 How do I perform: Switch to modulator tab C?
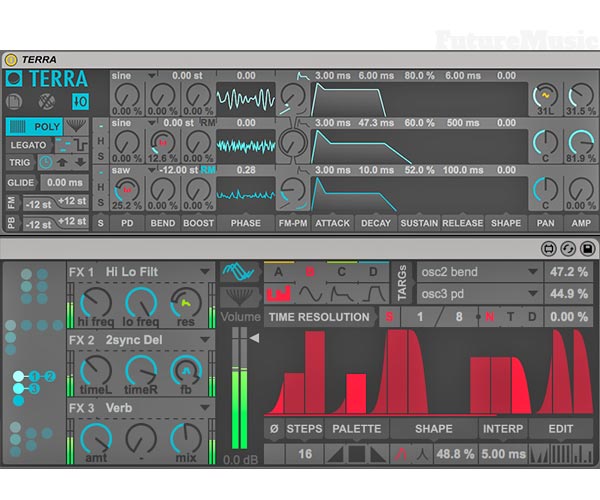pyautogui.click(x=342, y=272)
